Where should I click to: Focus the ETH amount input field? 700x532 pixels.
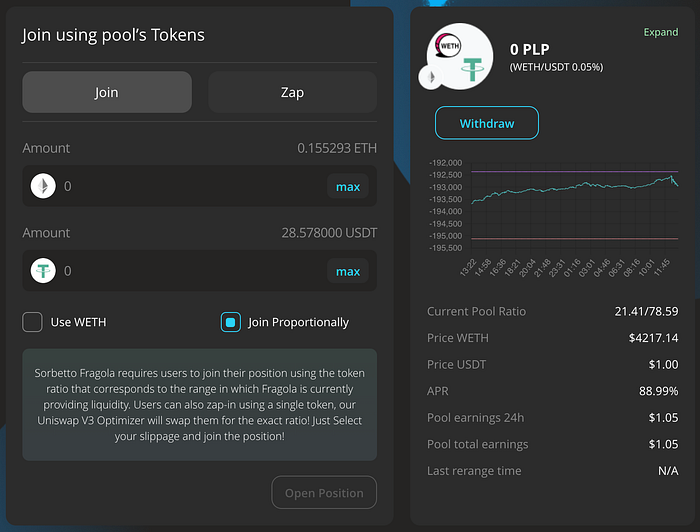coord(194,186)
